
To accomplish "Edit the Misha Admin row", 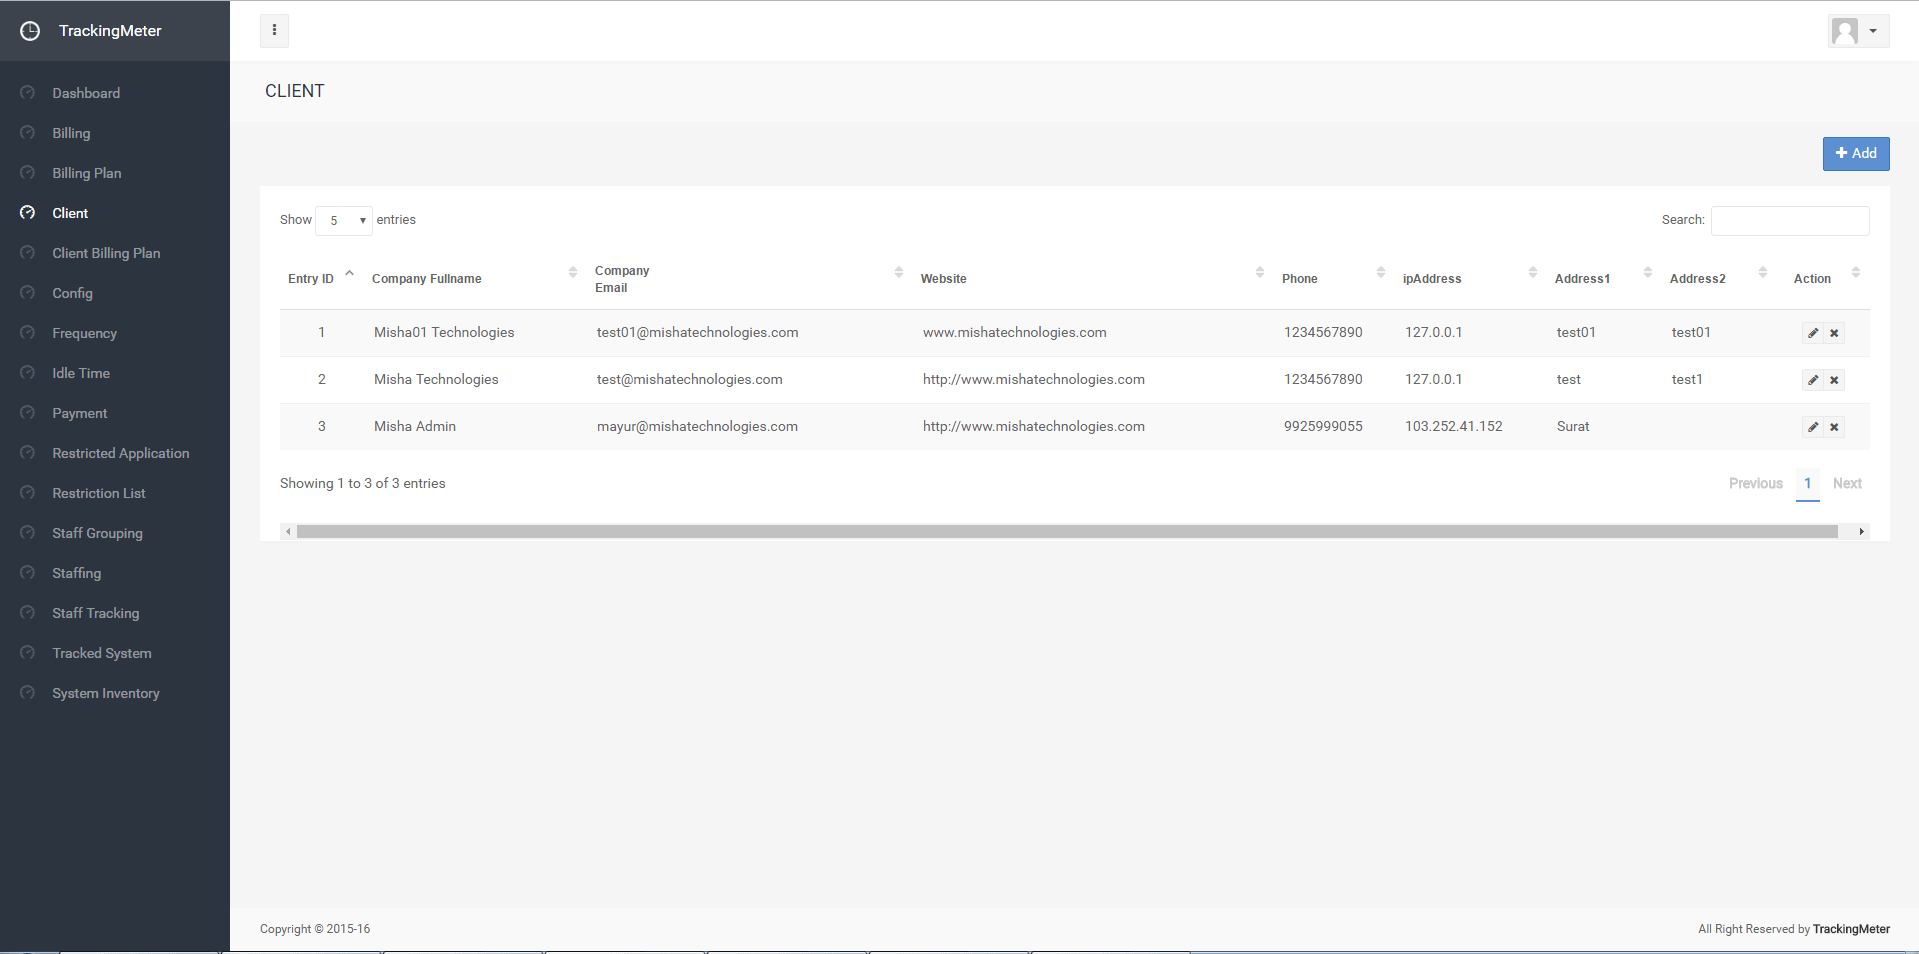I will coord(1812,427).
